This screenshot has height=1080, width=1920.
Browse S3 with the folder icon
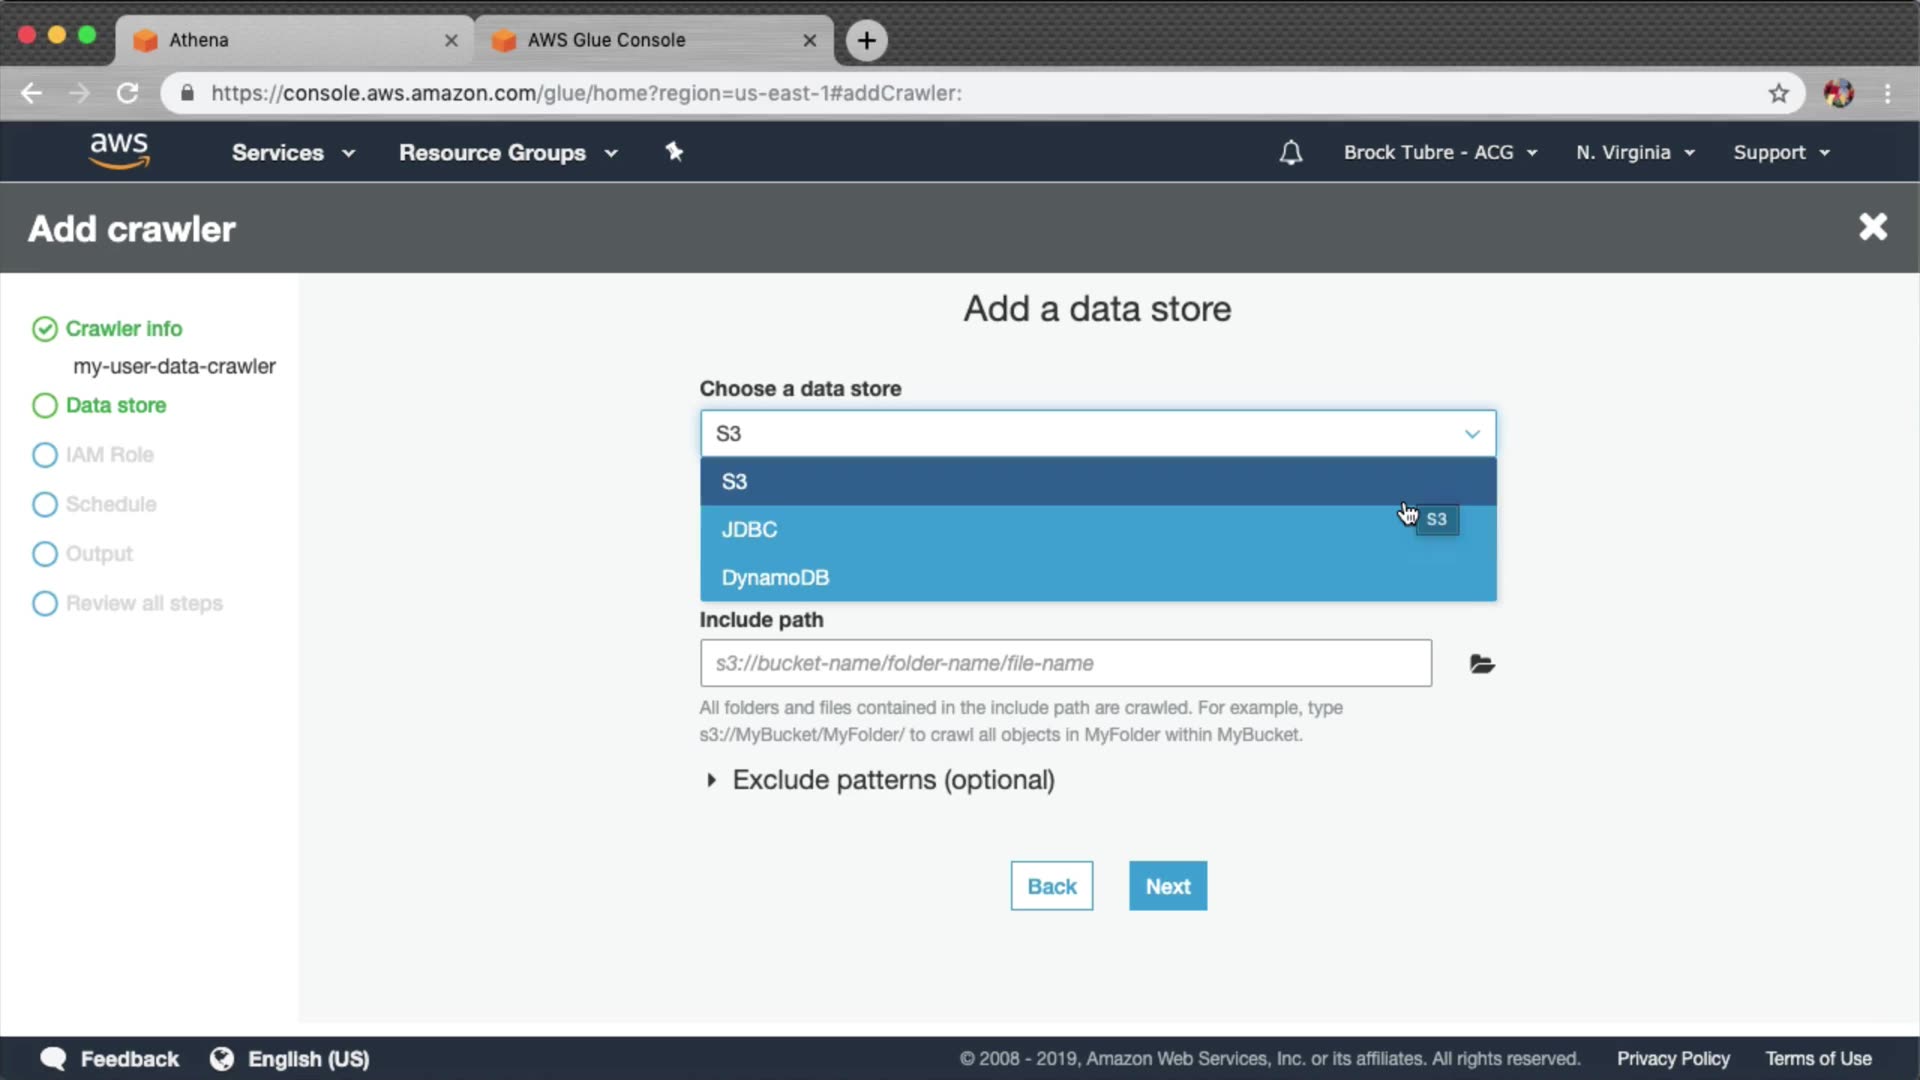[1481, 664]
